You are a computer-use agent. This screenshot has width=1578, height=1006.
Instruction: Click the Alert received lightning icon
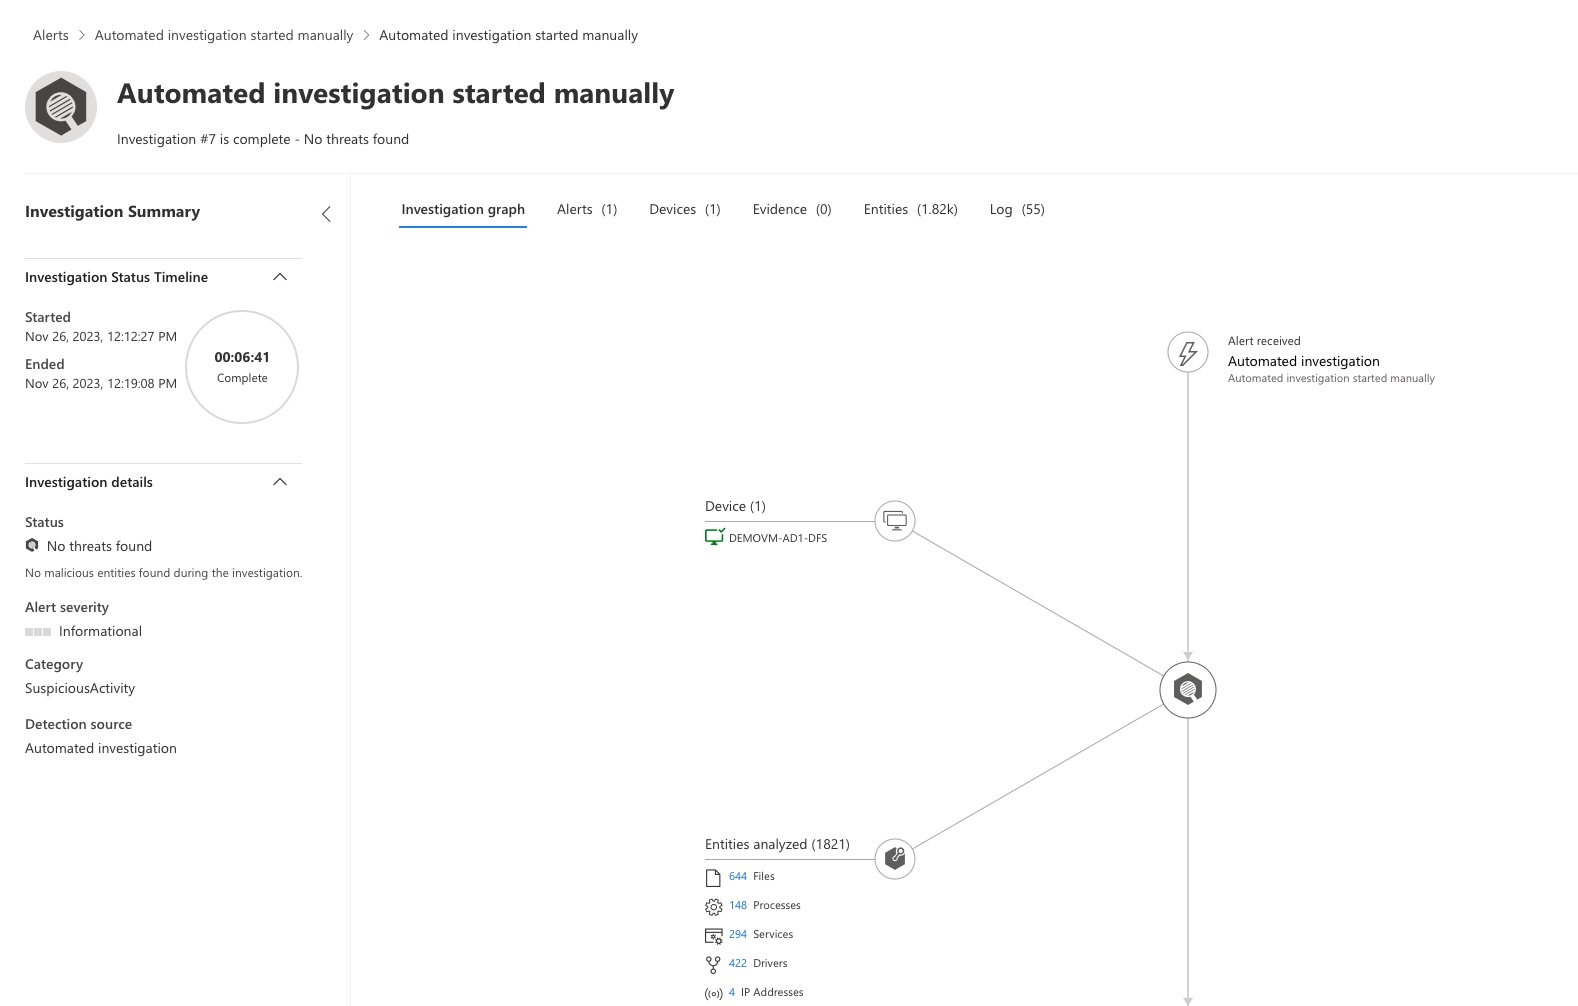pos(1187,352)
